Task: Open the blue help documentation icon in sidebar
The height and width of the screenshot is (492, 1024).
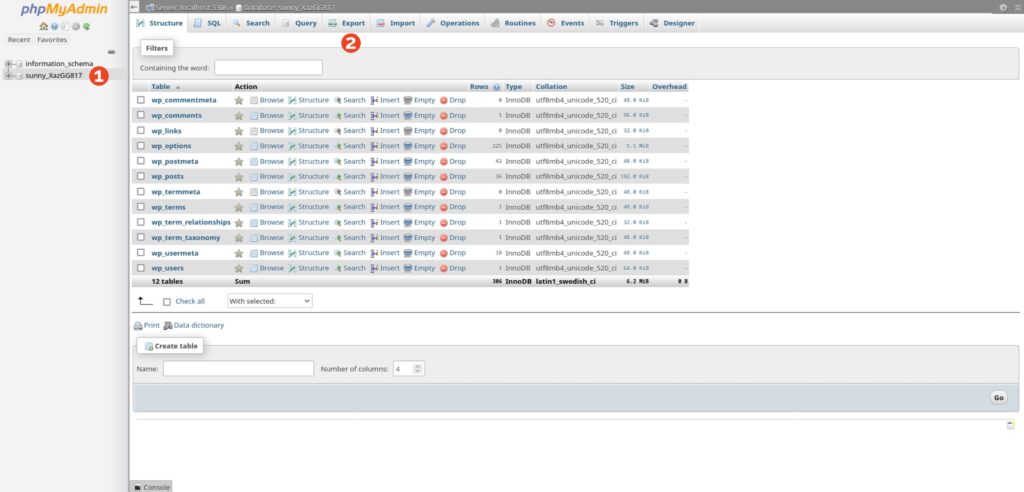Action: 54,27
